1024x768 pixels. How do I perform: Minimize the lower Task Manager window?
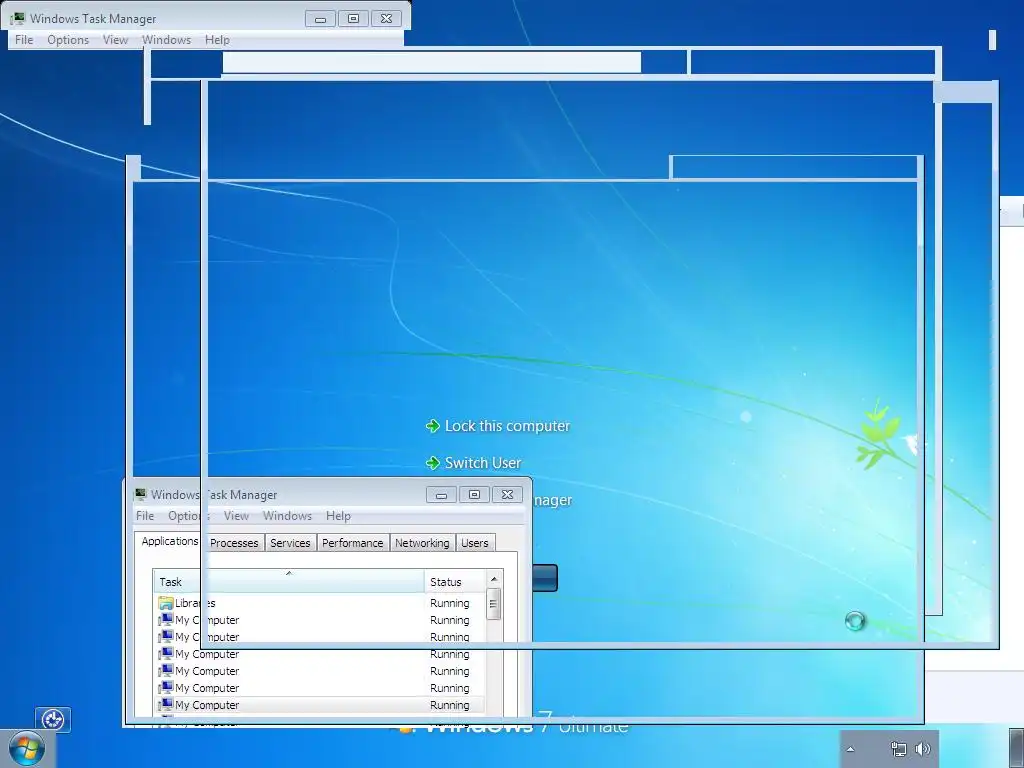pyautogui.click(x=441, y=495)
